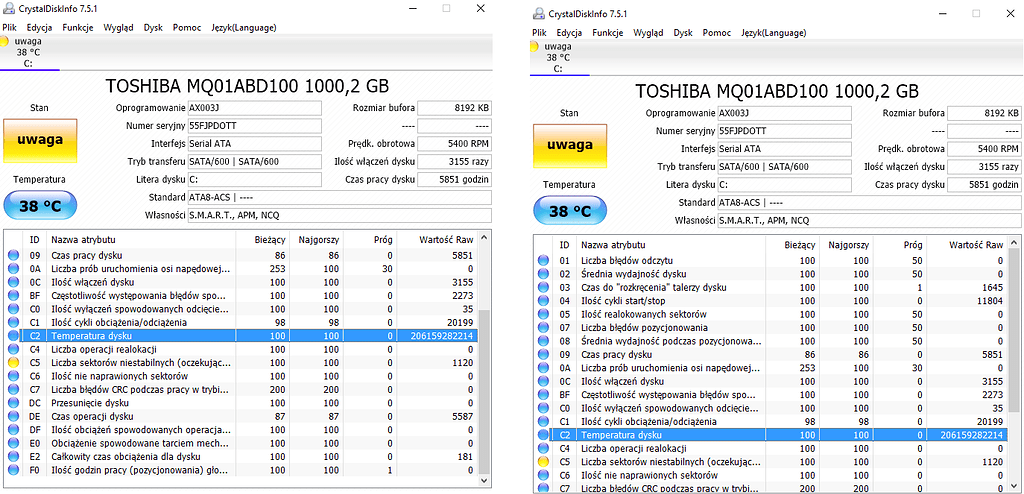Select Ilość nie naprawionych sektorów row, left window
This screenshot has height=494, width=1024.
coord(242,376)
